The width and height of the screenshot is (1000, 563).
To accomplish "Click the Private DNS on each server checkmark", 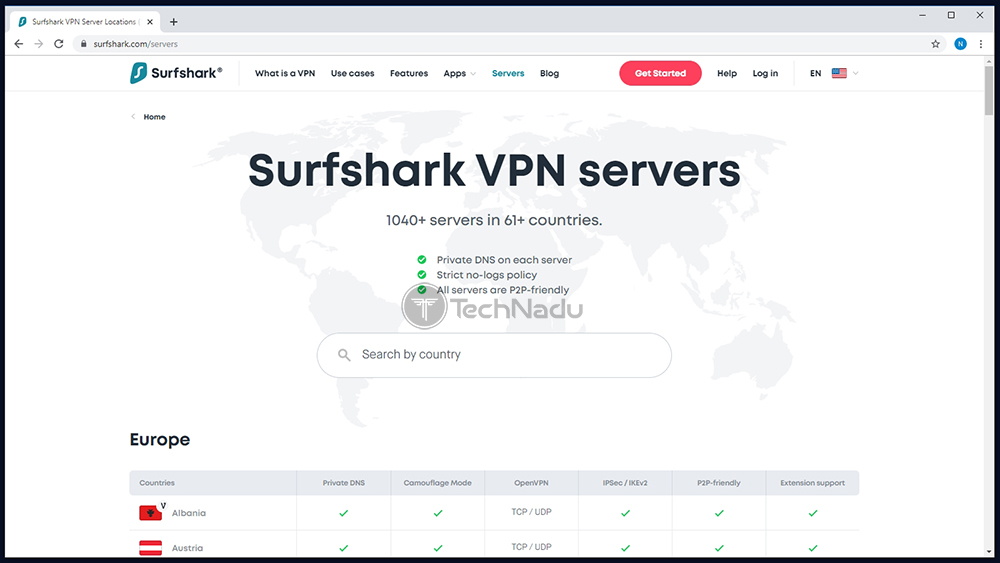I will pos(422,260).
